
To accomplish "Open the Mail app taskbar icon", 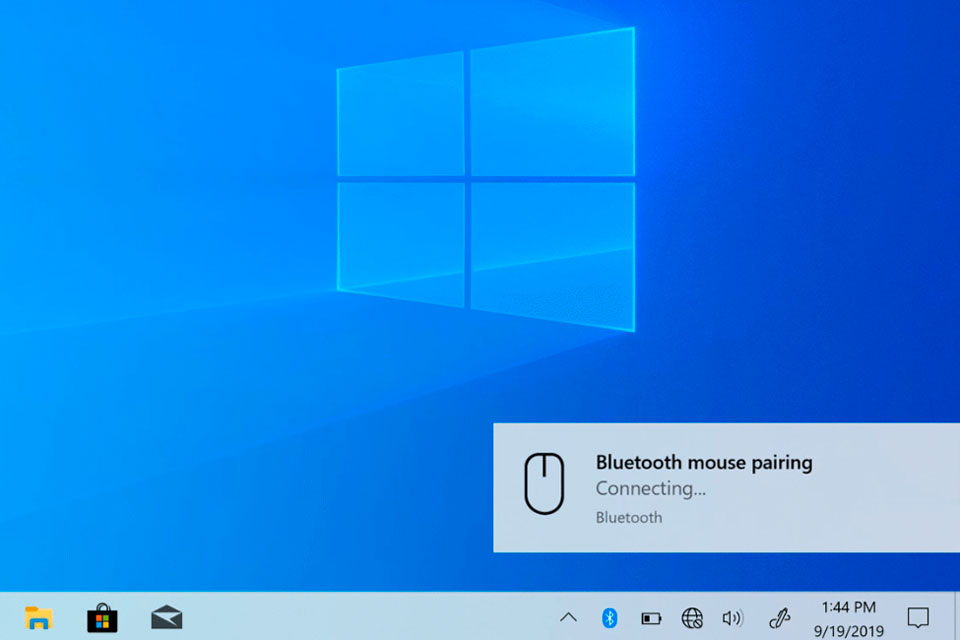I will point(167,617).
